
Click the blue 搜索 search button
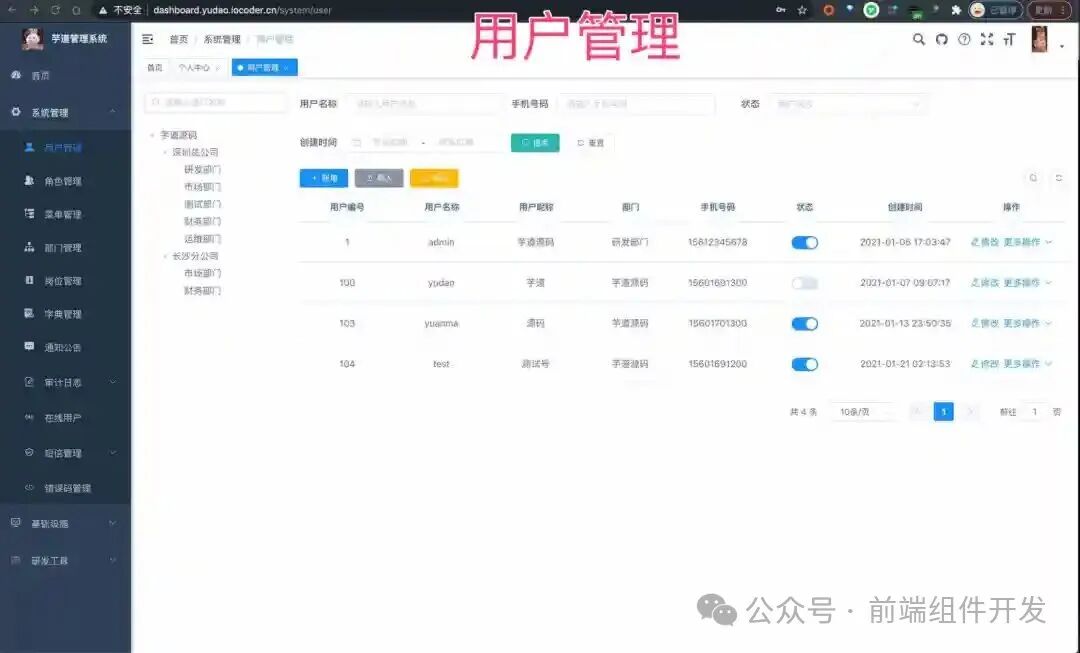coord(535,143)
